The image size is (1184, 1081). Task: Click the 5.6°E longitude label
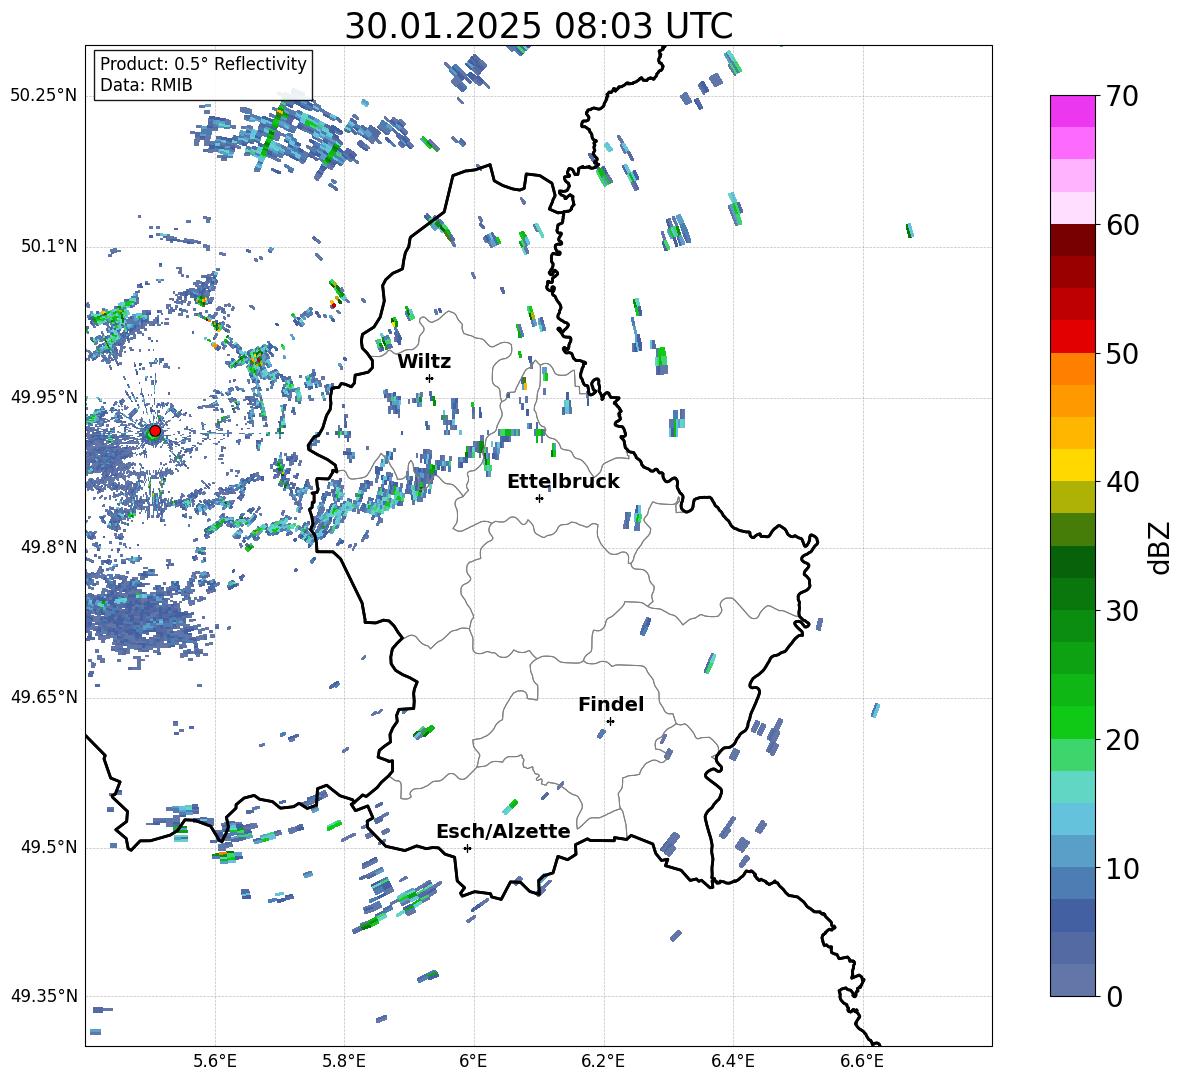215,1061
